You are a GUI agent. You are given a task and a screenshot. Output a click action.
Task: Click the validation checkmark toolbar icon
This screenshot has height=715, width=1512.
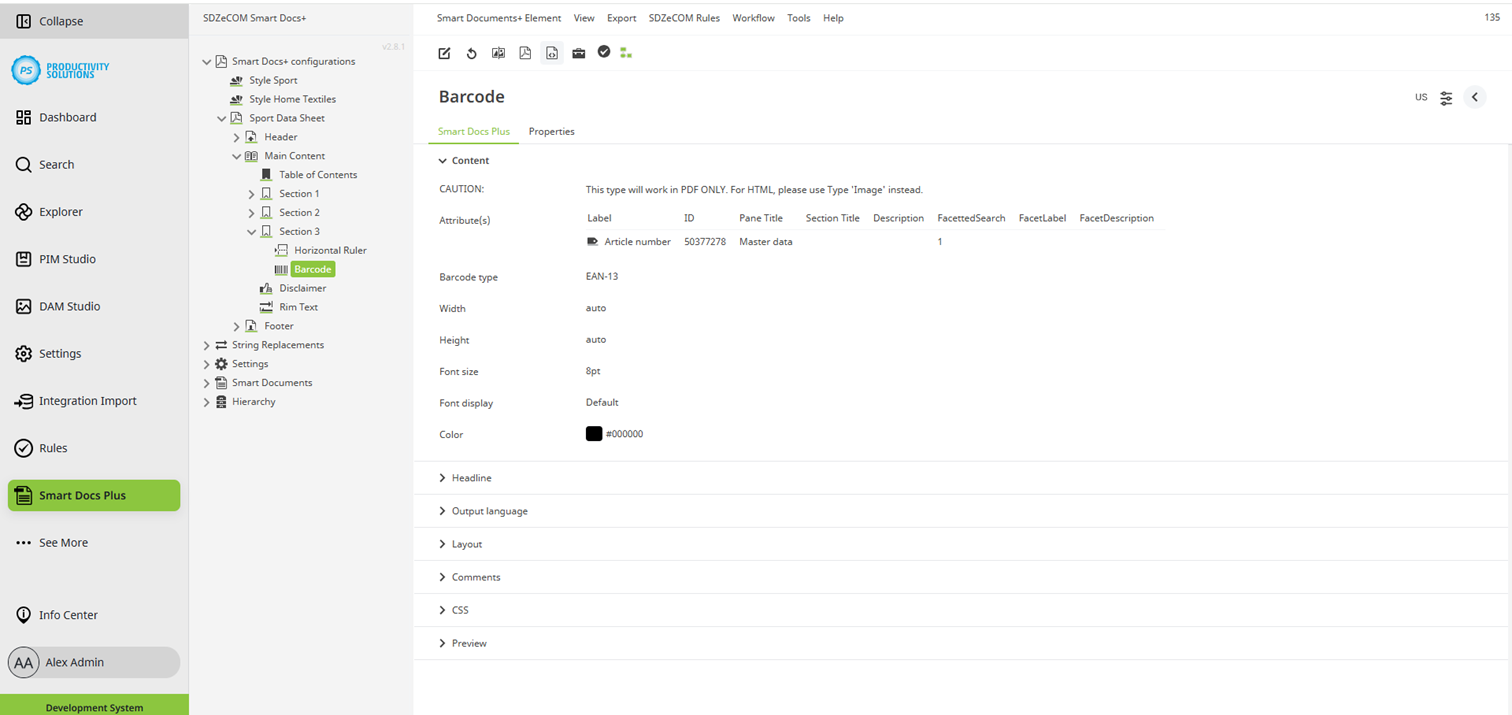(604, 52)
